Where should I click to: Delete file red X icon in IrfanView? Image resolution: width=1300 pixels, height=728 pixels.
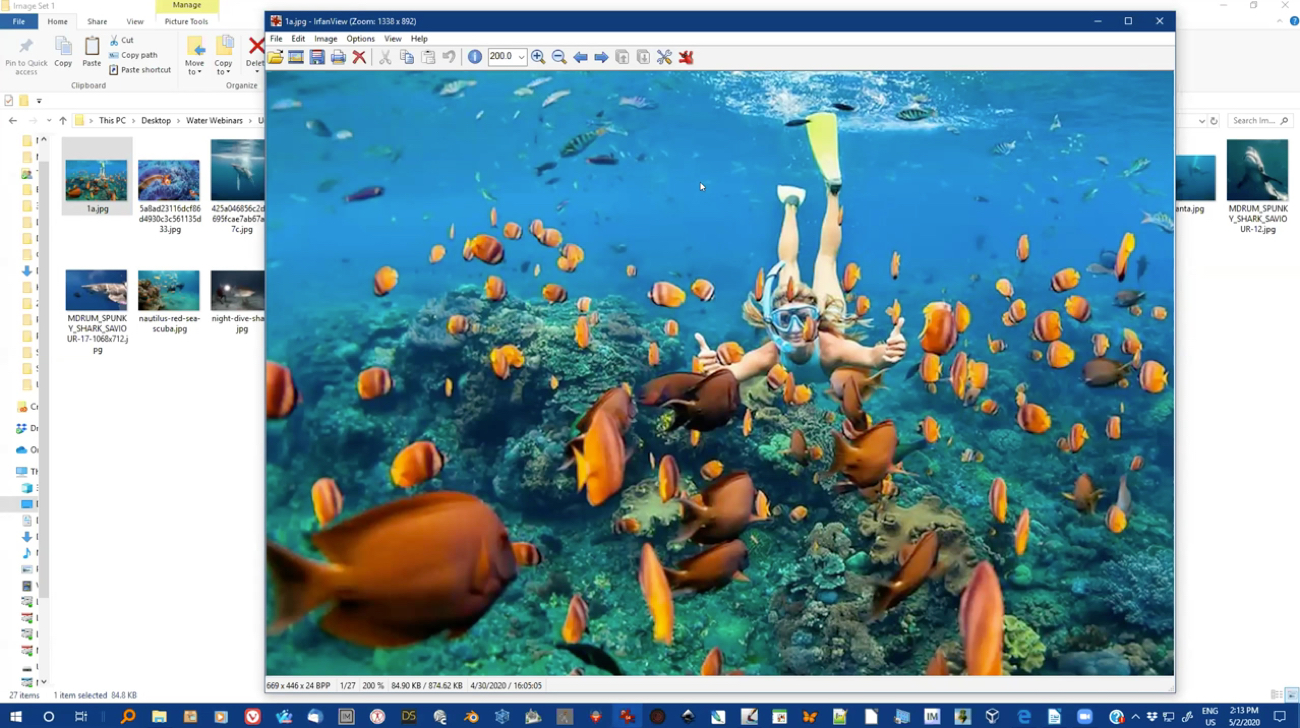pyautogui.click(x=359, y=57)
